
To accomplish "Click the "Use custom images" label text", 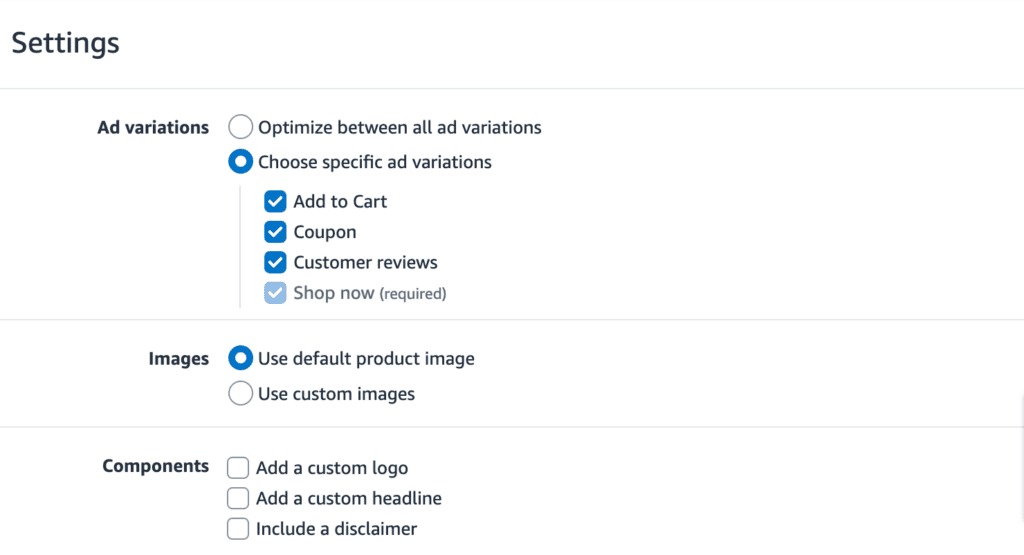I will point(336,394).
